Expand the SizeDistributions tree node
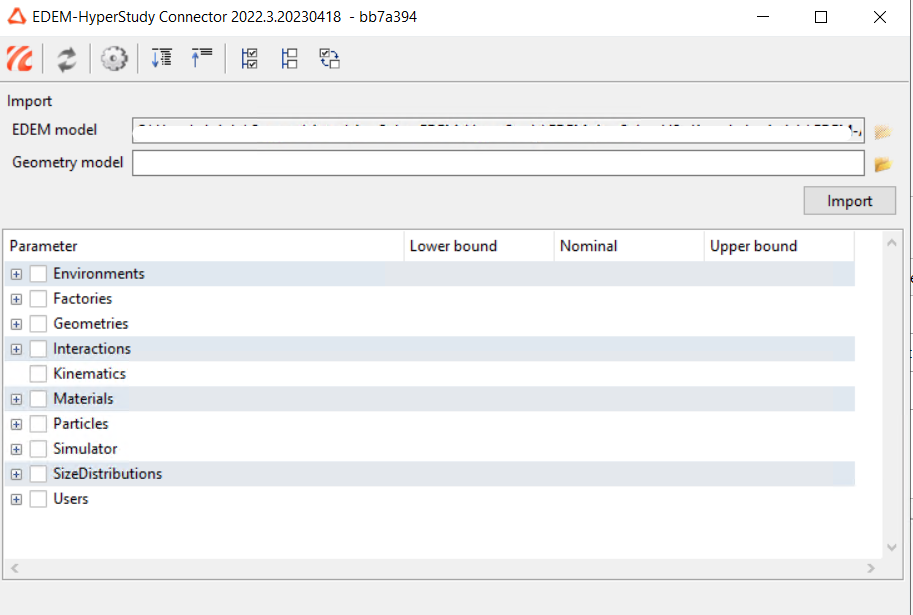 [x=16, y=475]
